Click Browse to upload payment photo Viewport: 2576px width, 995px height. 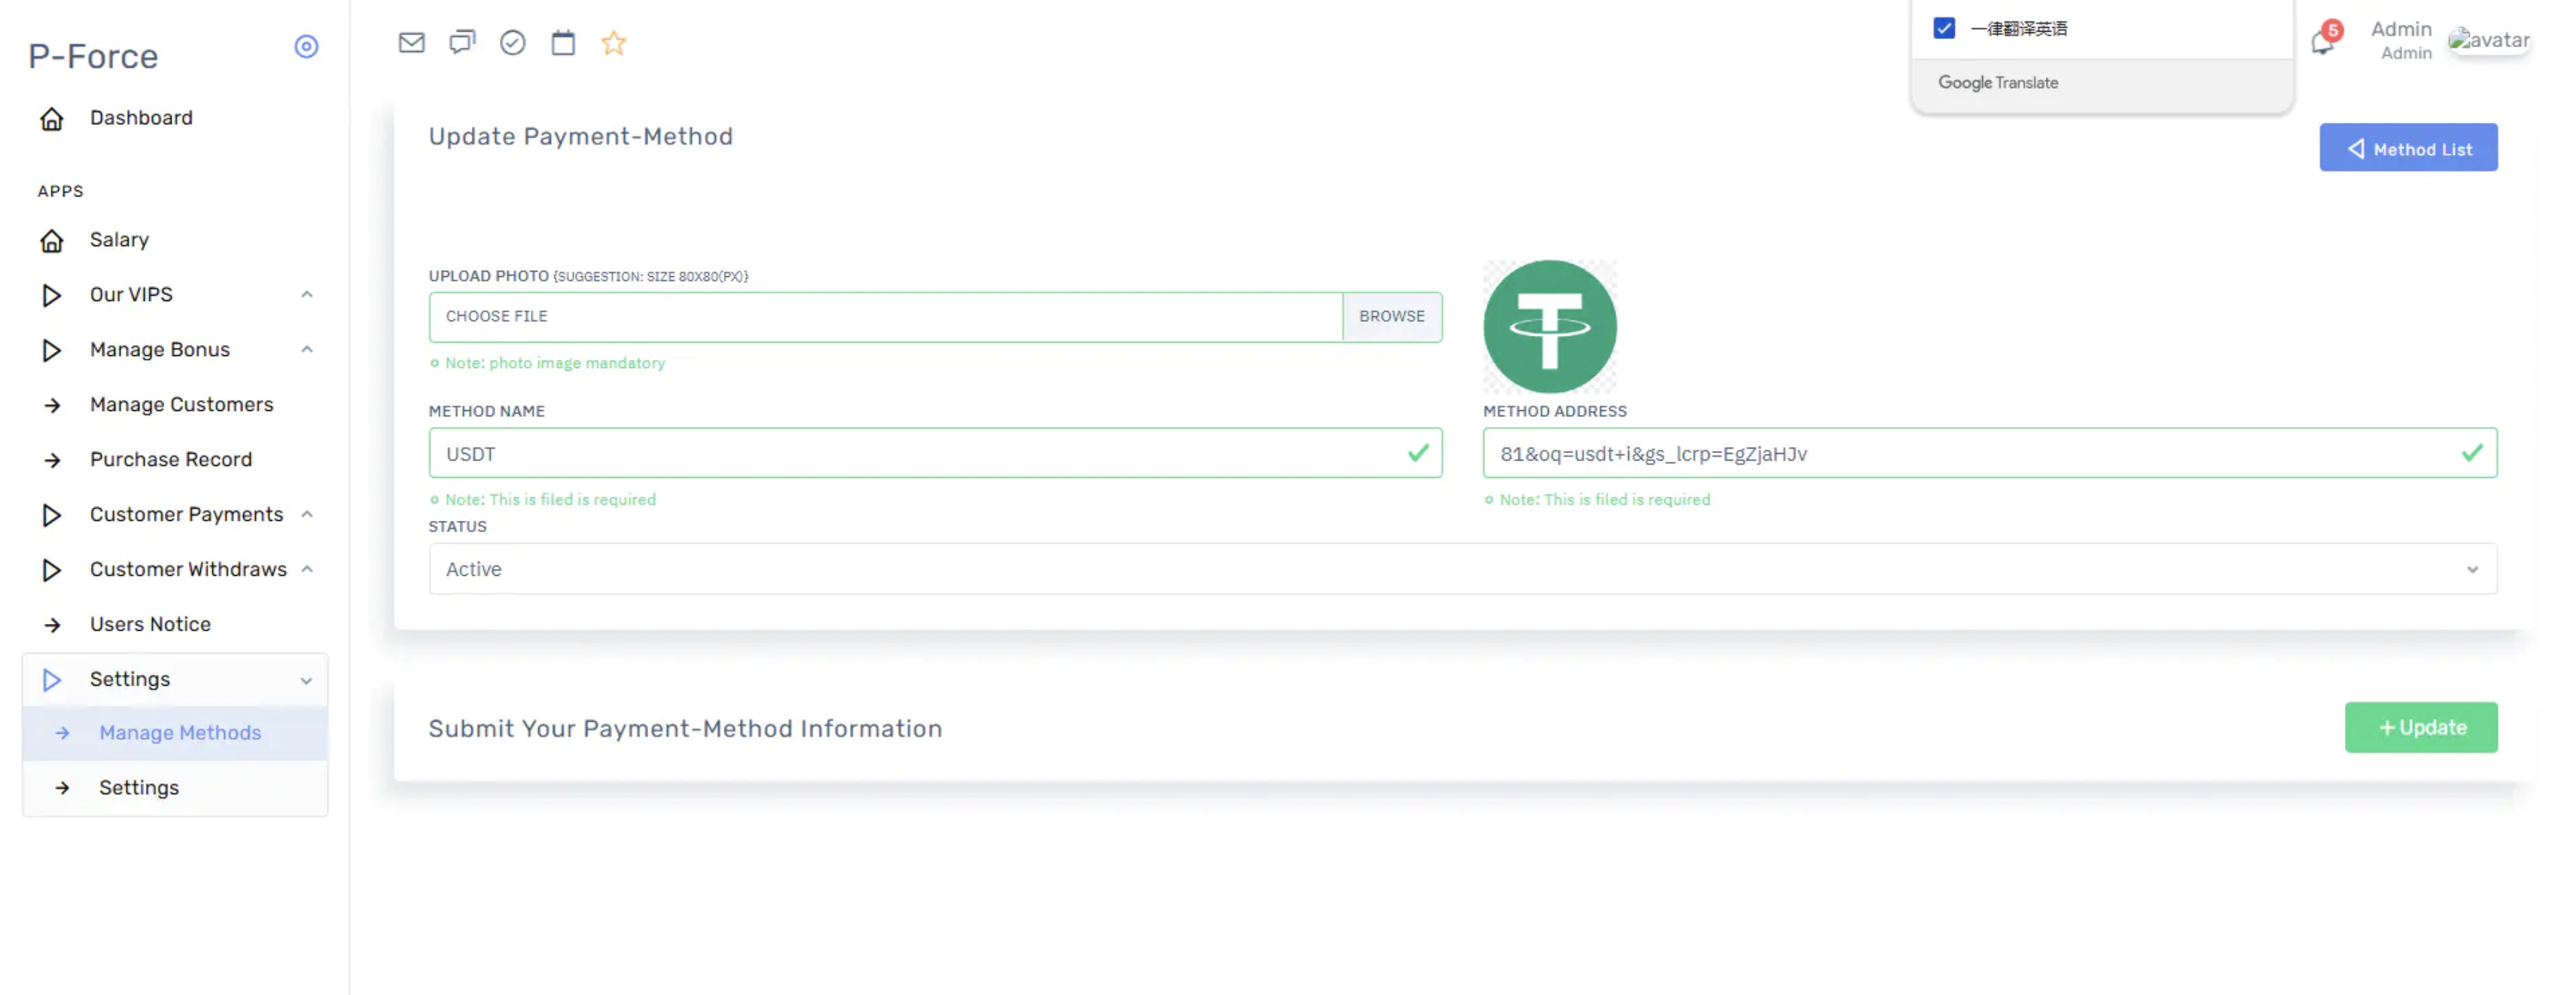pyautogui.click(x=1391, y=315)
